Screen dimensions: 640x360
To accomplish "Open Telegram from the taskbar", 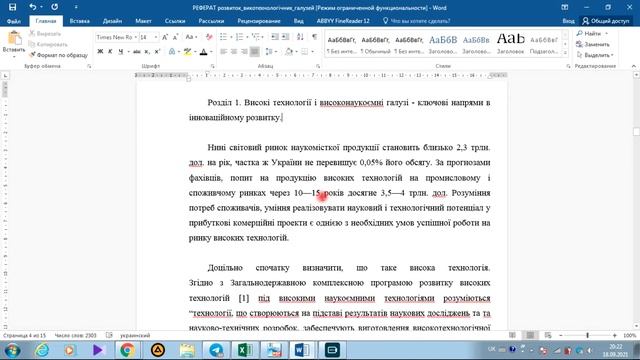I will [x=216, y=350].
